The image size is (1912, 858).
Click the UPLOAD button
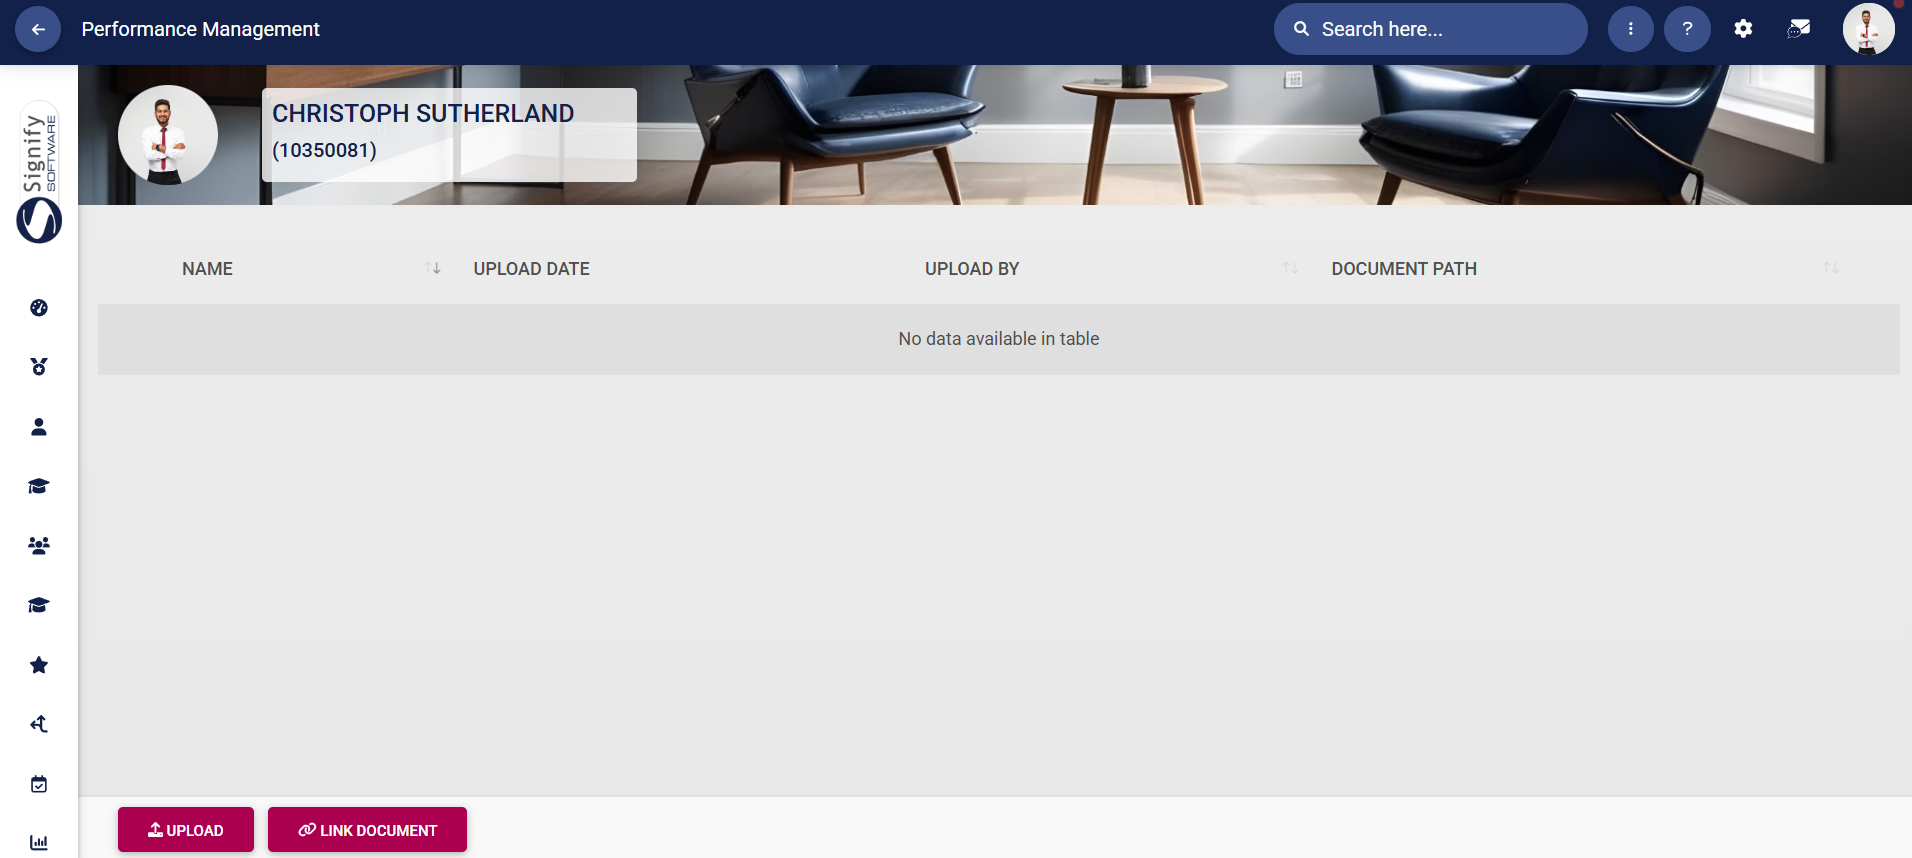186,830
